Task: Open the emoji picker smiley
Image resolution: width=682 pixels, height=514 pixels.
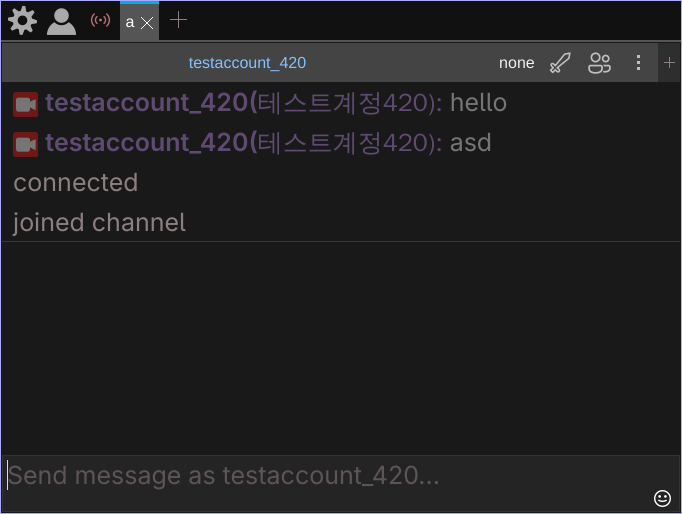Action: pos(662,497)
